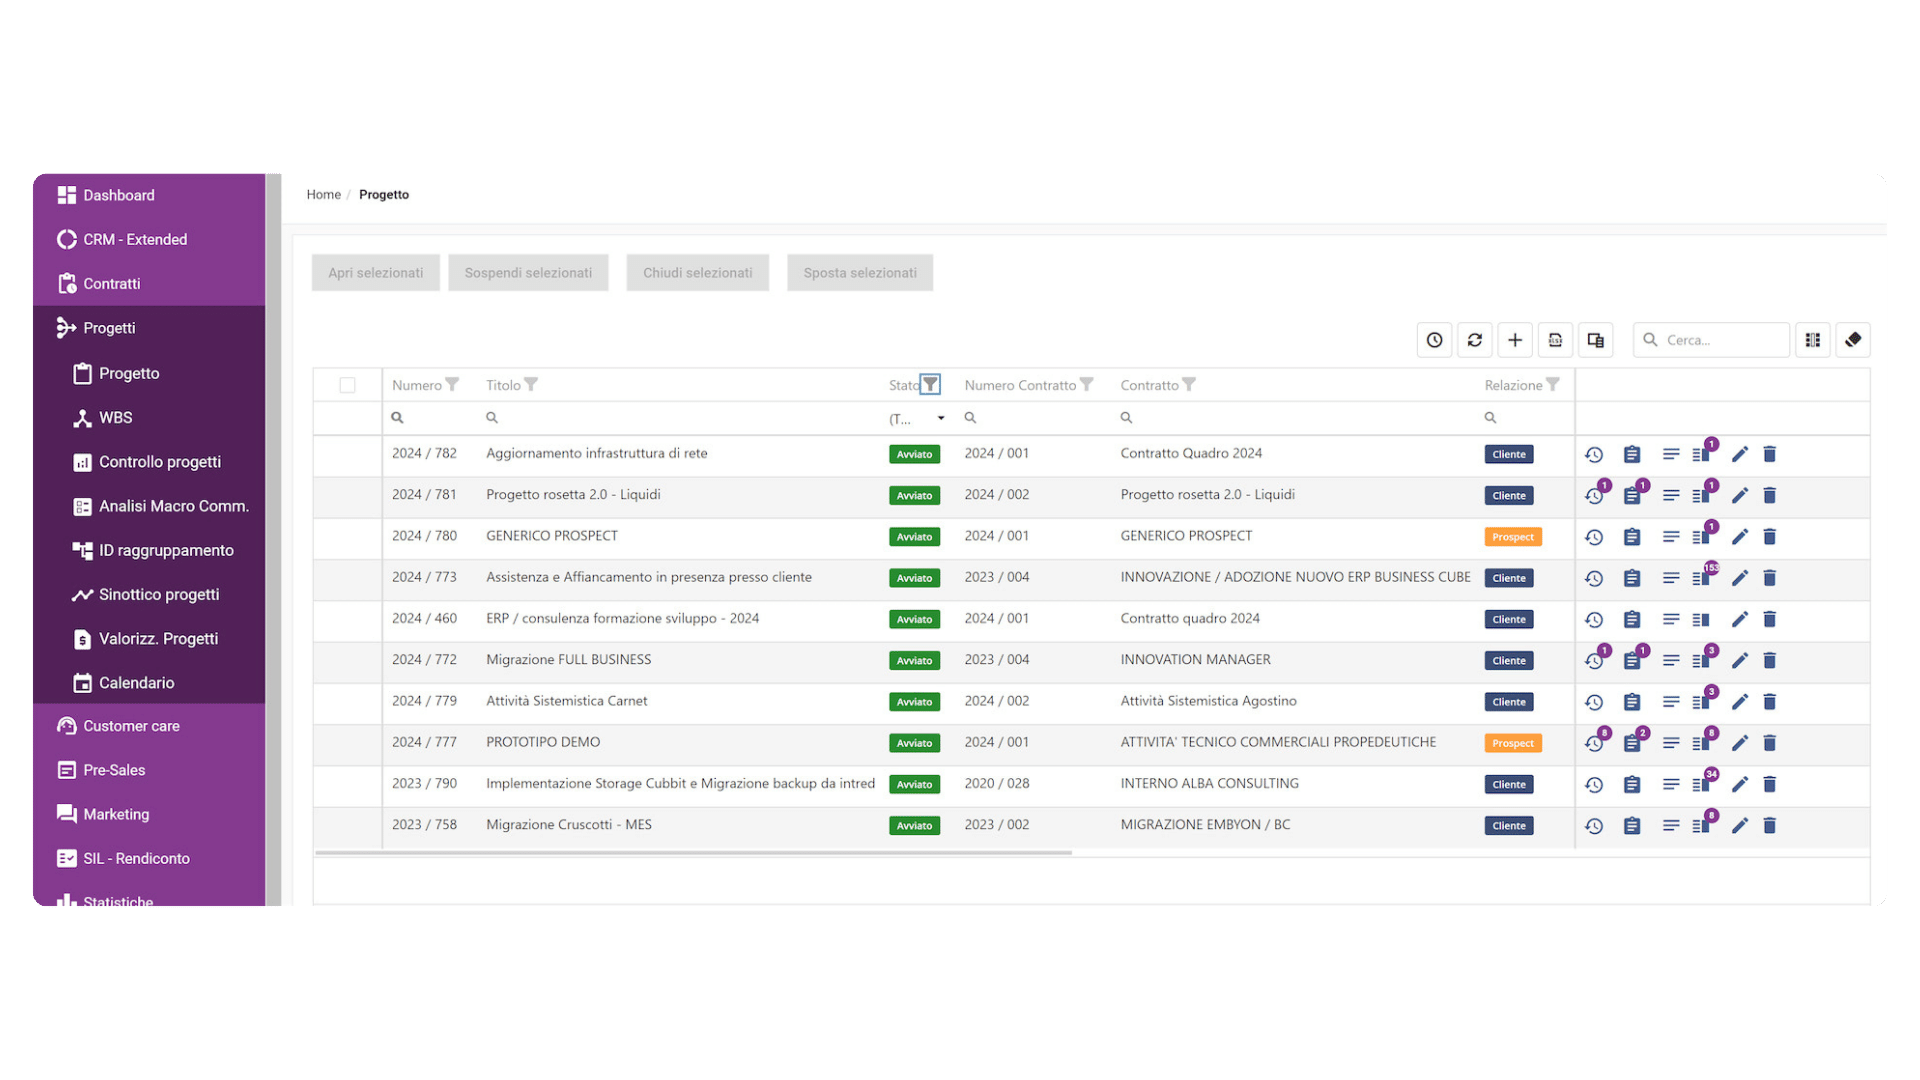1920x1080 pixels.
Task: Open Sinottico progetti in sidebar
Action: [x=149, y=594]
